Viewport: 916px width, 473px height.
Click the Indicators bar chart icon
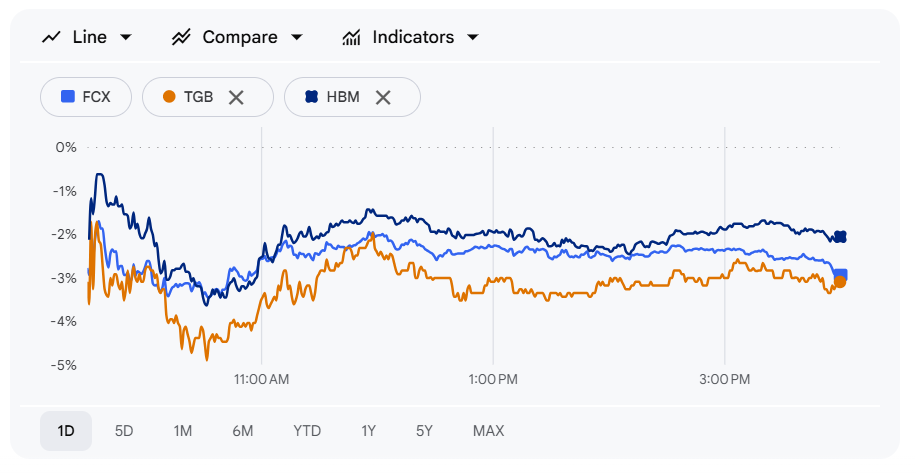[351, 37]
